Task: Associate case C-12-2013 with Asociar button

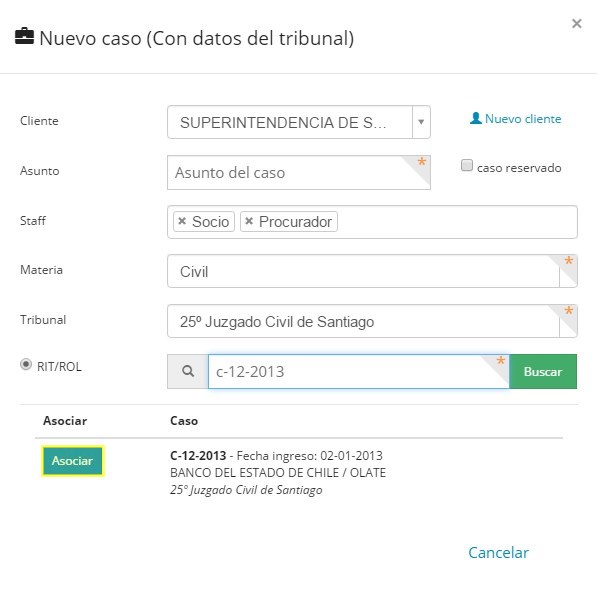Action: (x=72, y=461)
